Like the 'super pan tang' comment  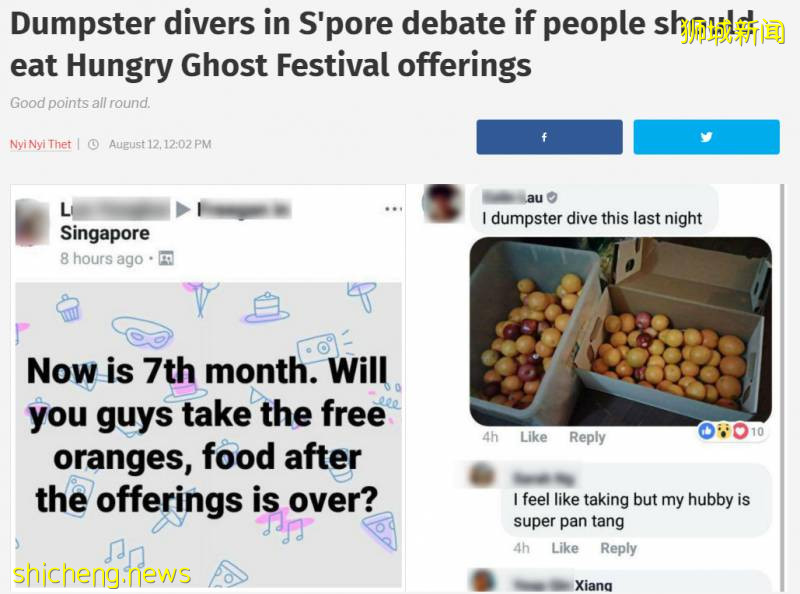pyautogui.click(x=565, y=548)
